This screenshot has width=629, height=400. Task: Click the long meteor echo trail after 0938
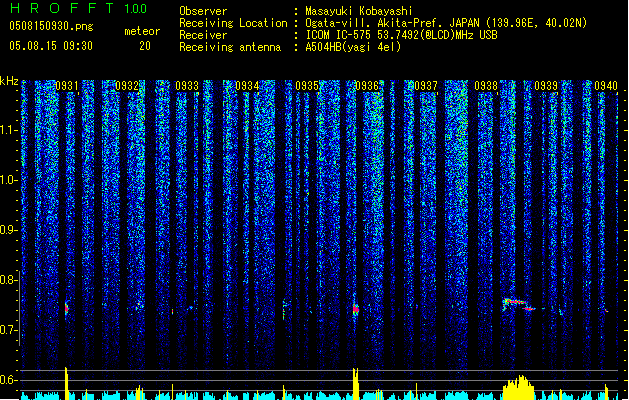point(519,304)
